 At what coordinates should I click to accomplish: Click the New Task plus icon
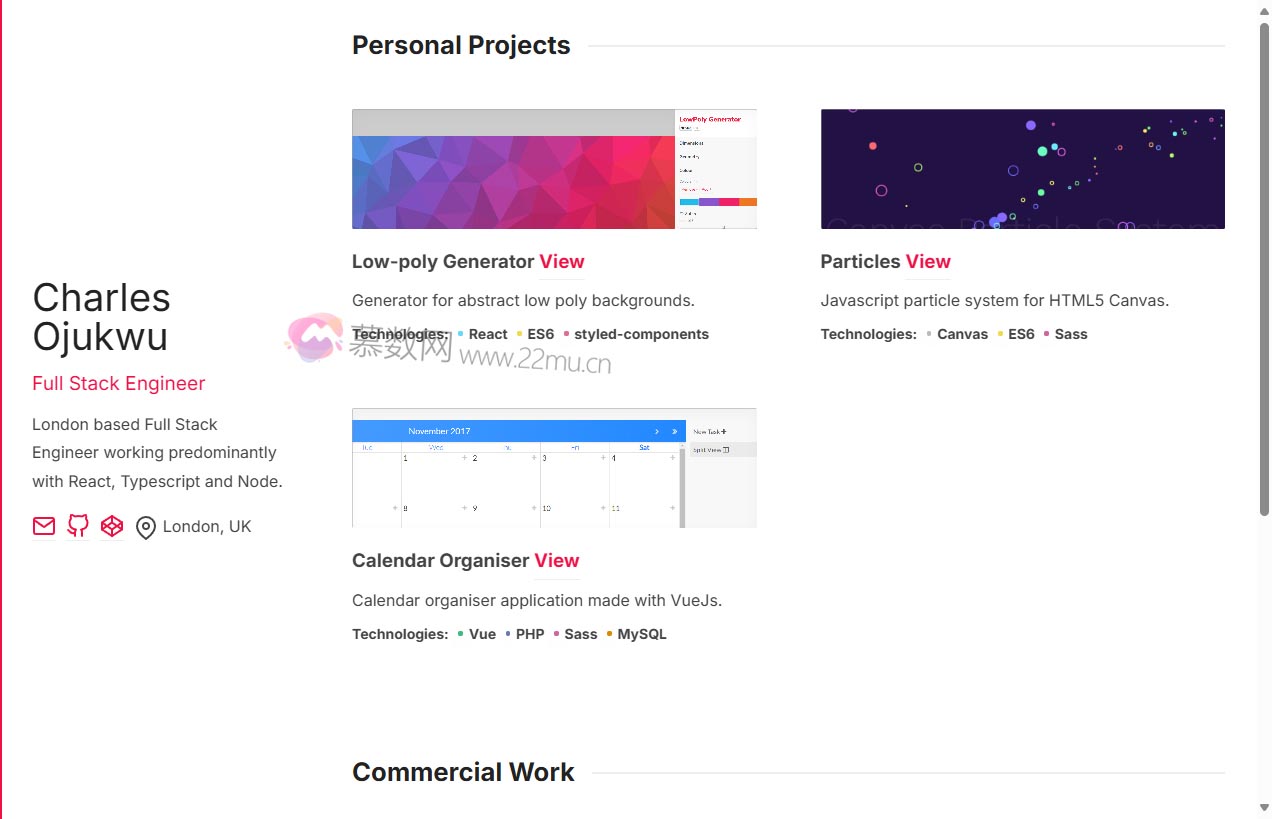point(723,431)
